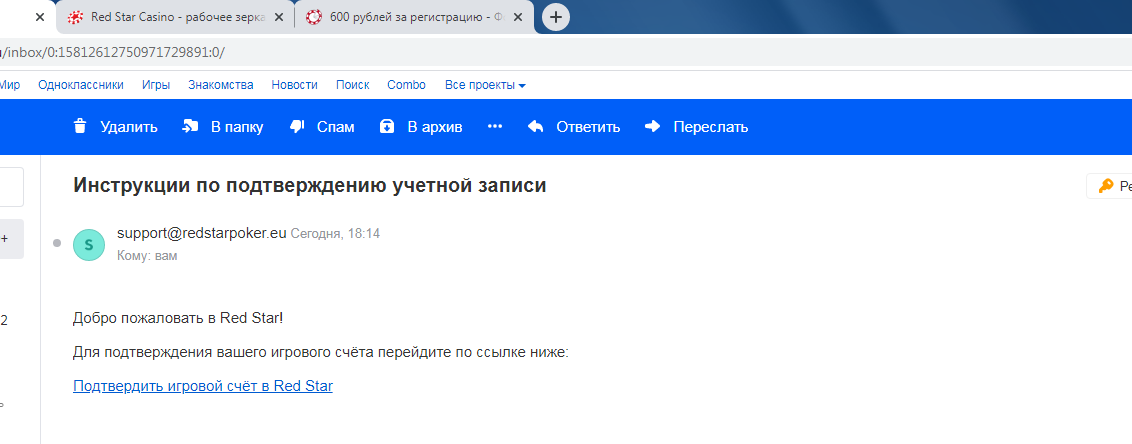Click the Удалить label in toolbar
This screenshot has width=1132, height=444.
click(x=129, y=127)
